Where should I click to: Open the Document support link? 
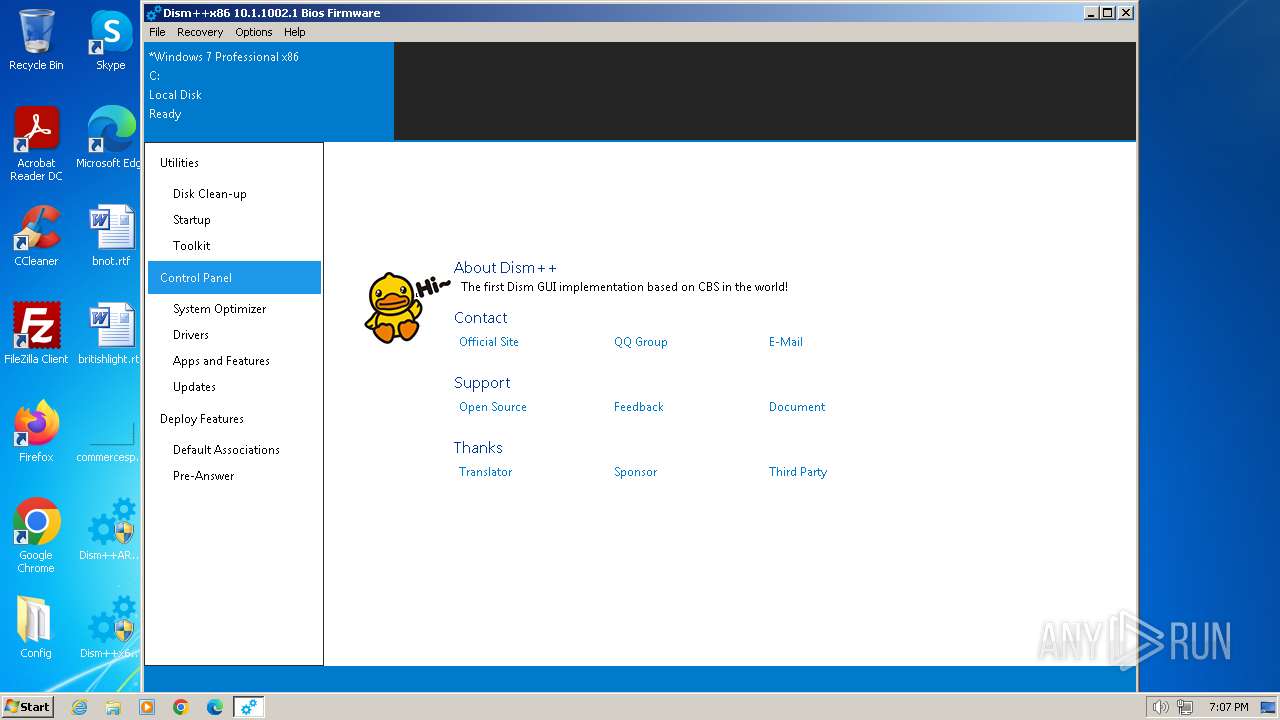[x=797, y=407]
